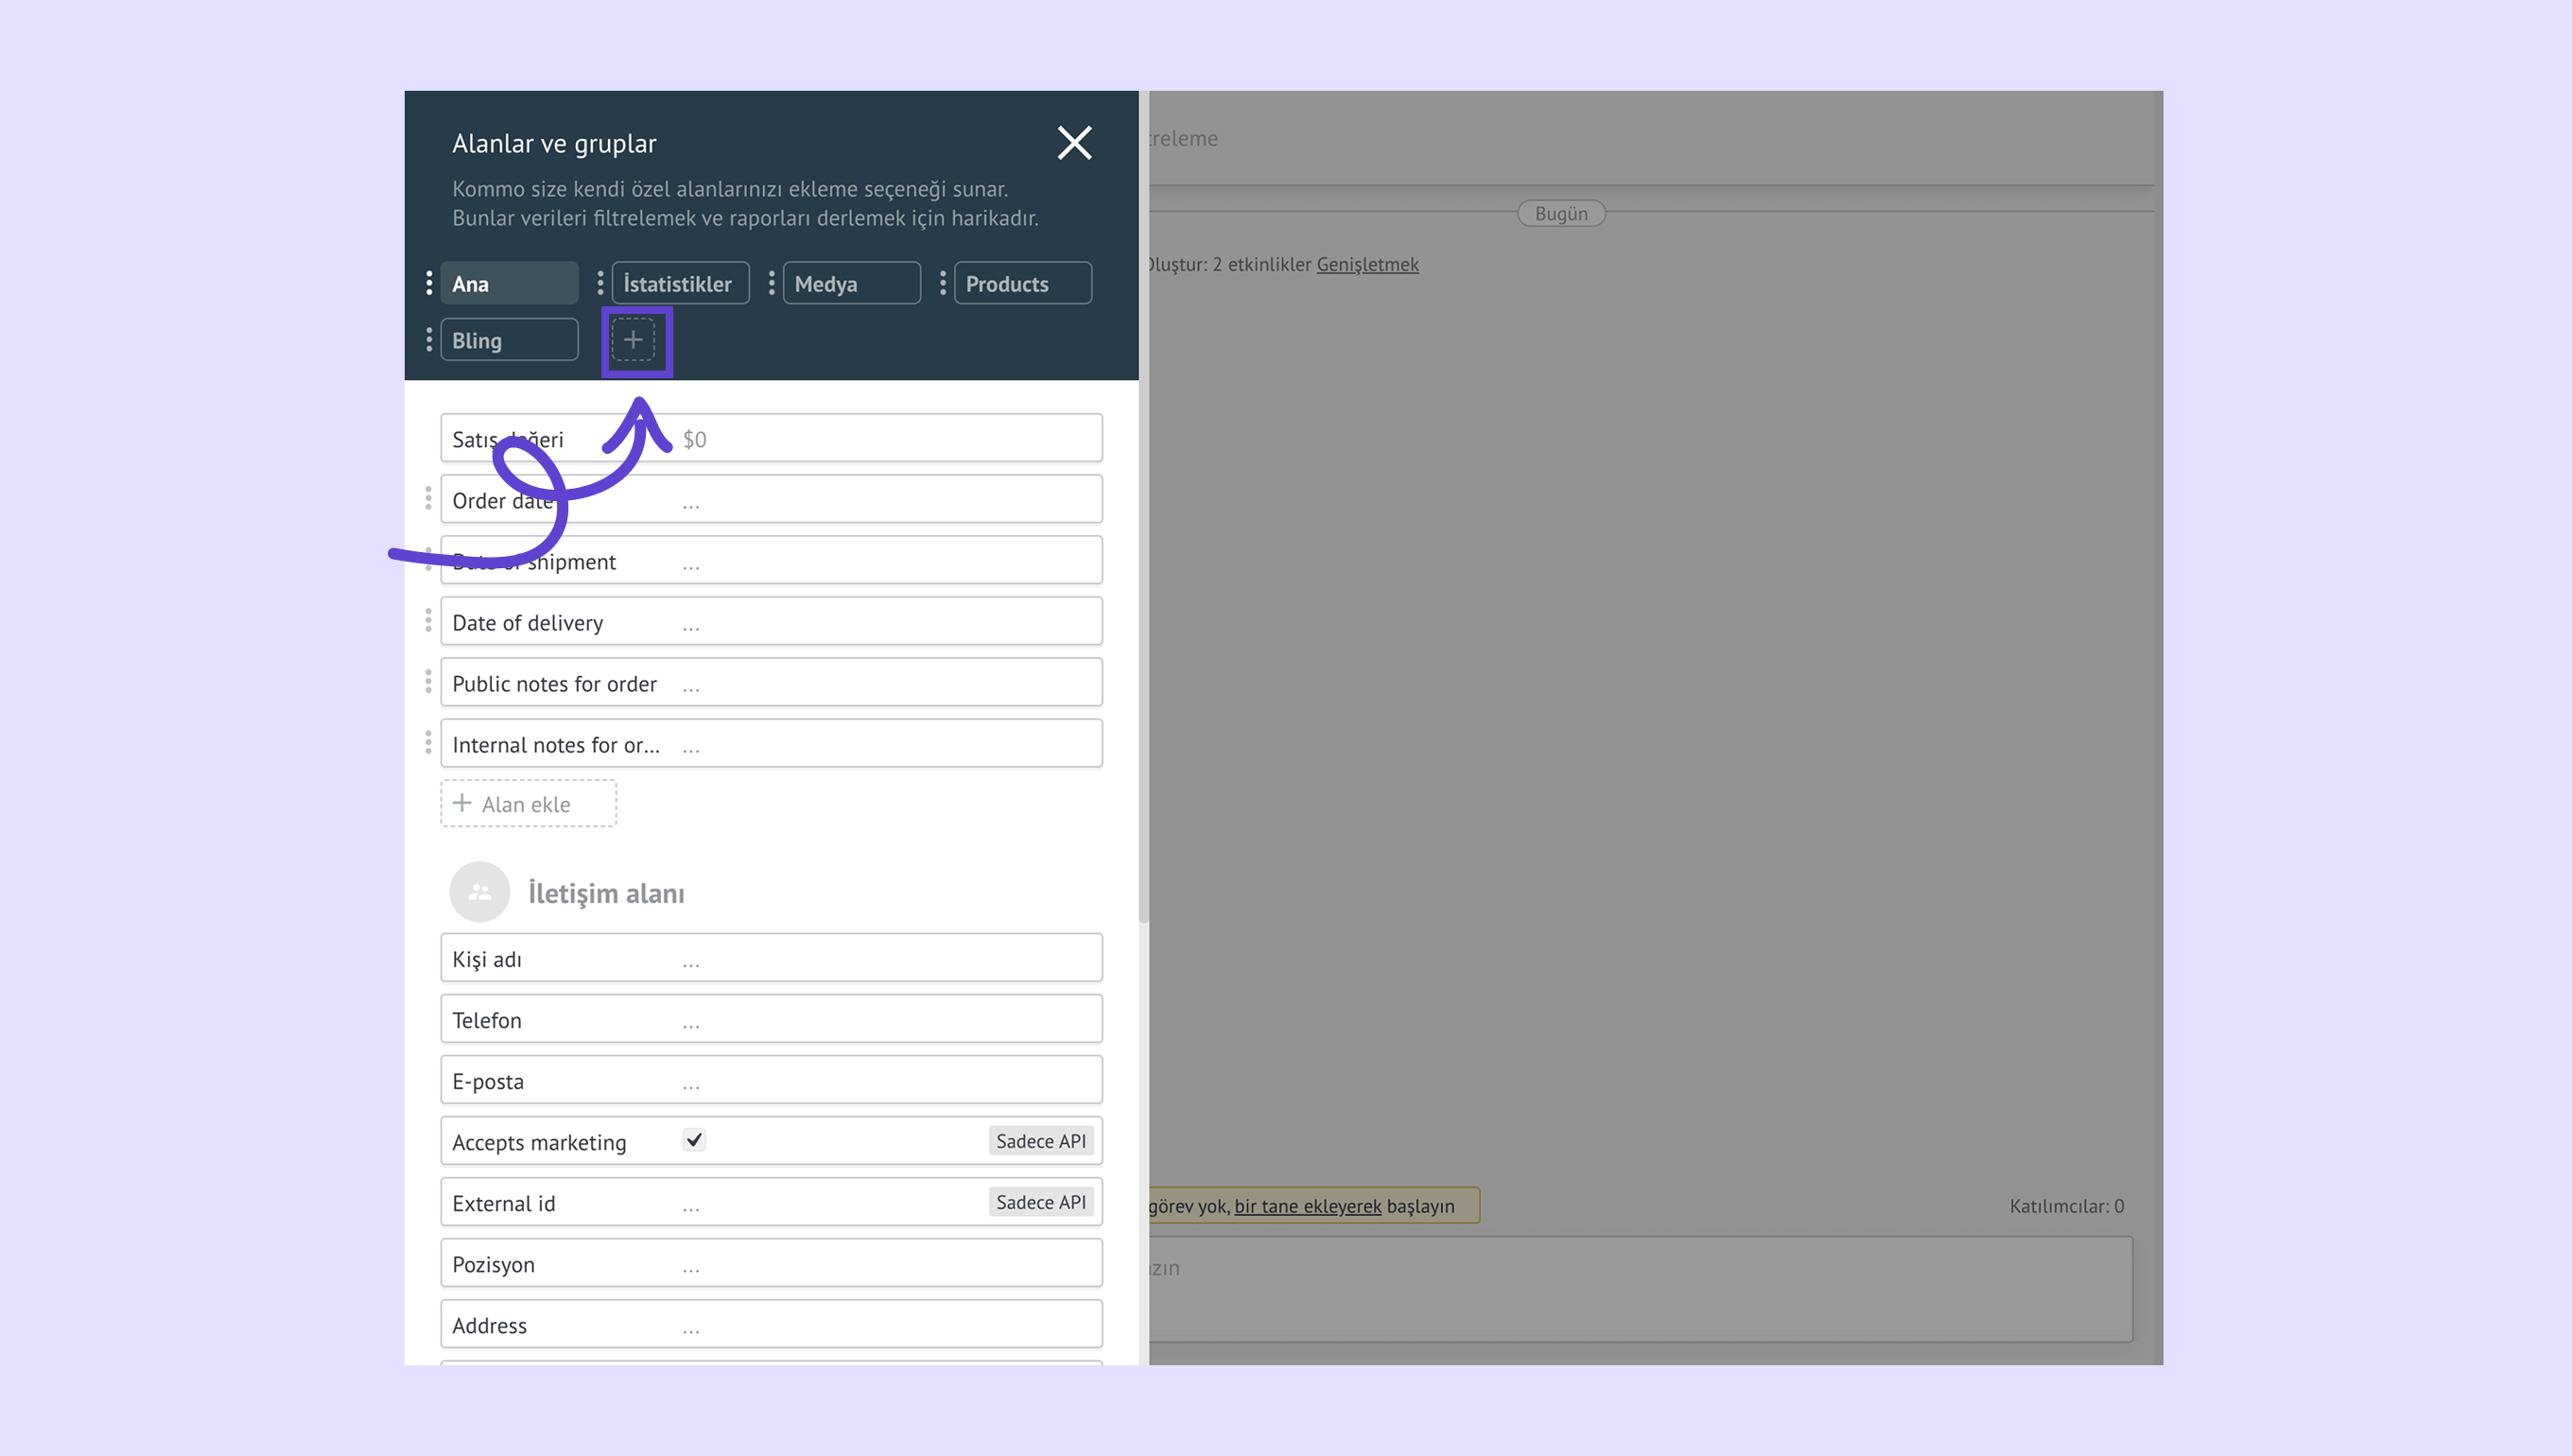This screenshot has height=1456, width=2572.
Task: Click the drag handle of the Order date field
Action: [x=428, y=498]
